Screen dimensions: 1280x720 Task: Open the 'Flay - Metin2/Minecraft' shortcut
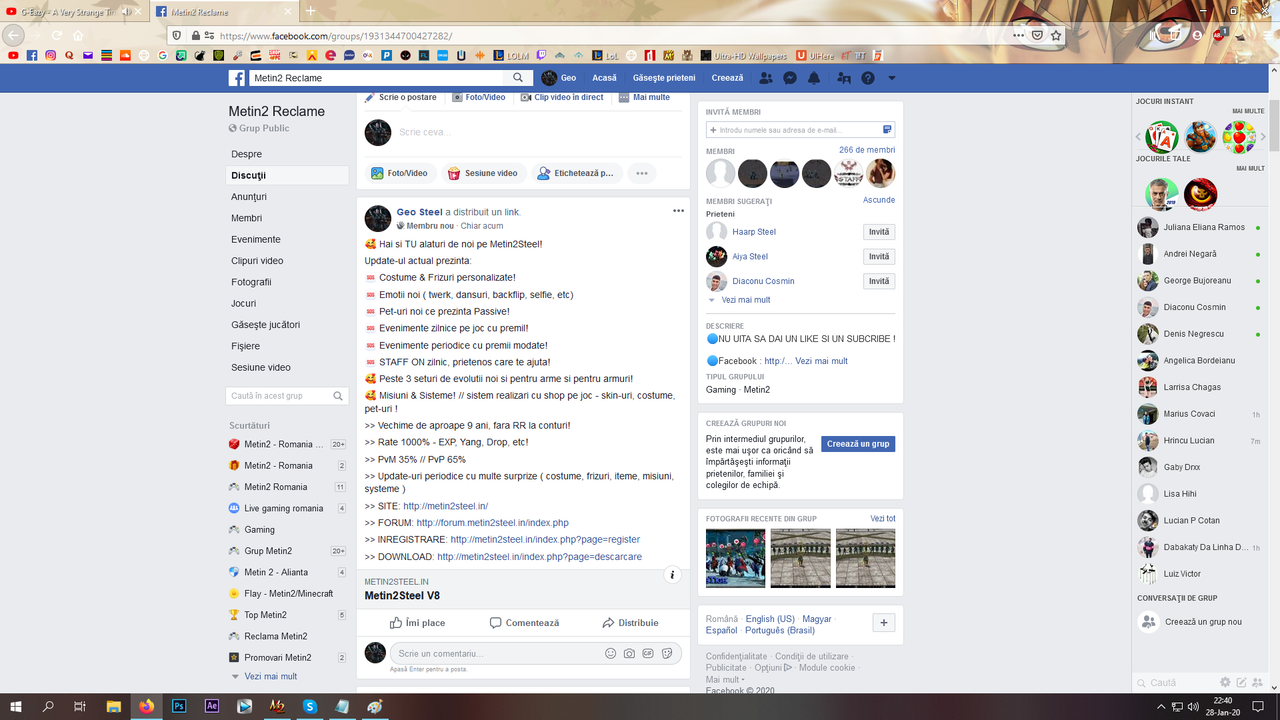pos(289,593)
